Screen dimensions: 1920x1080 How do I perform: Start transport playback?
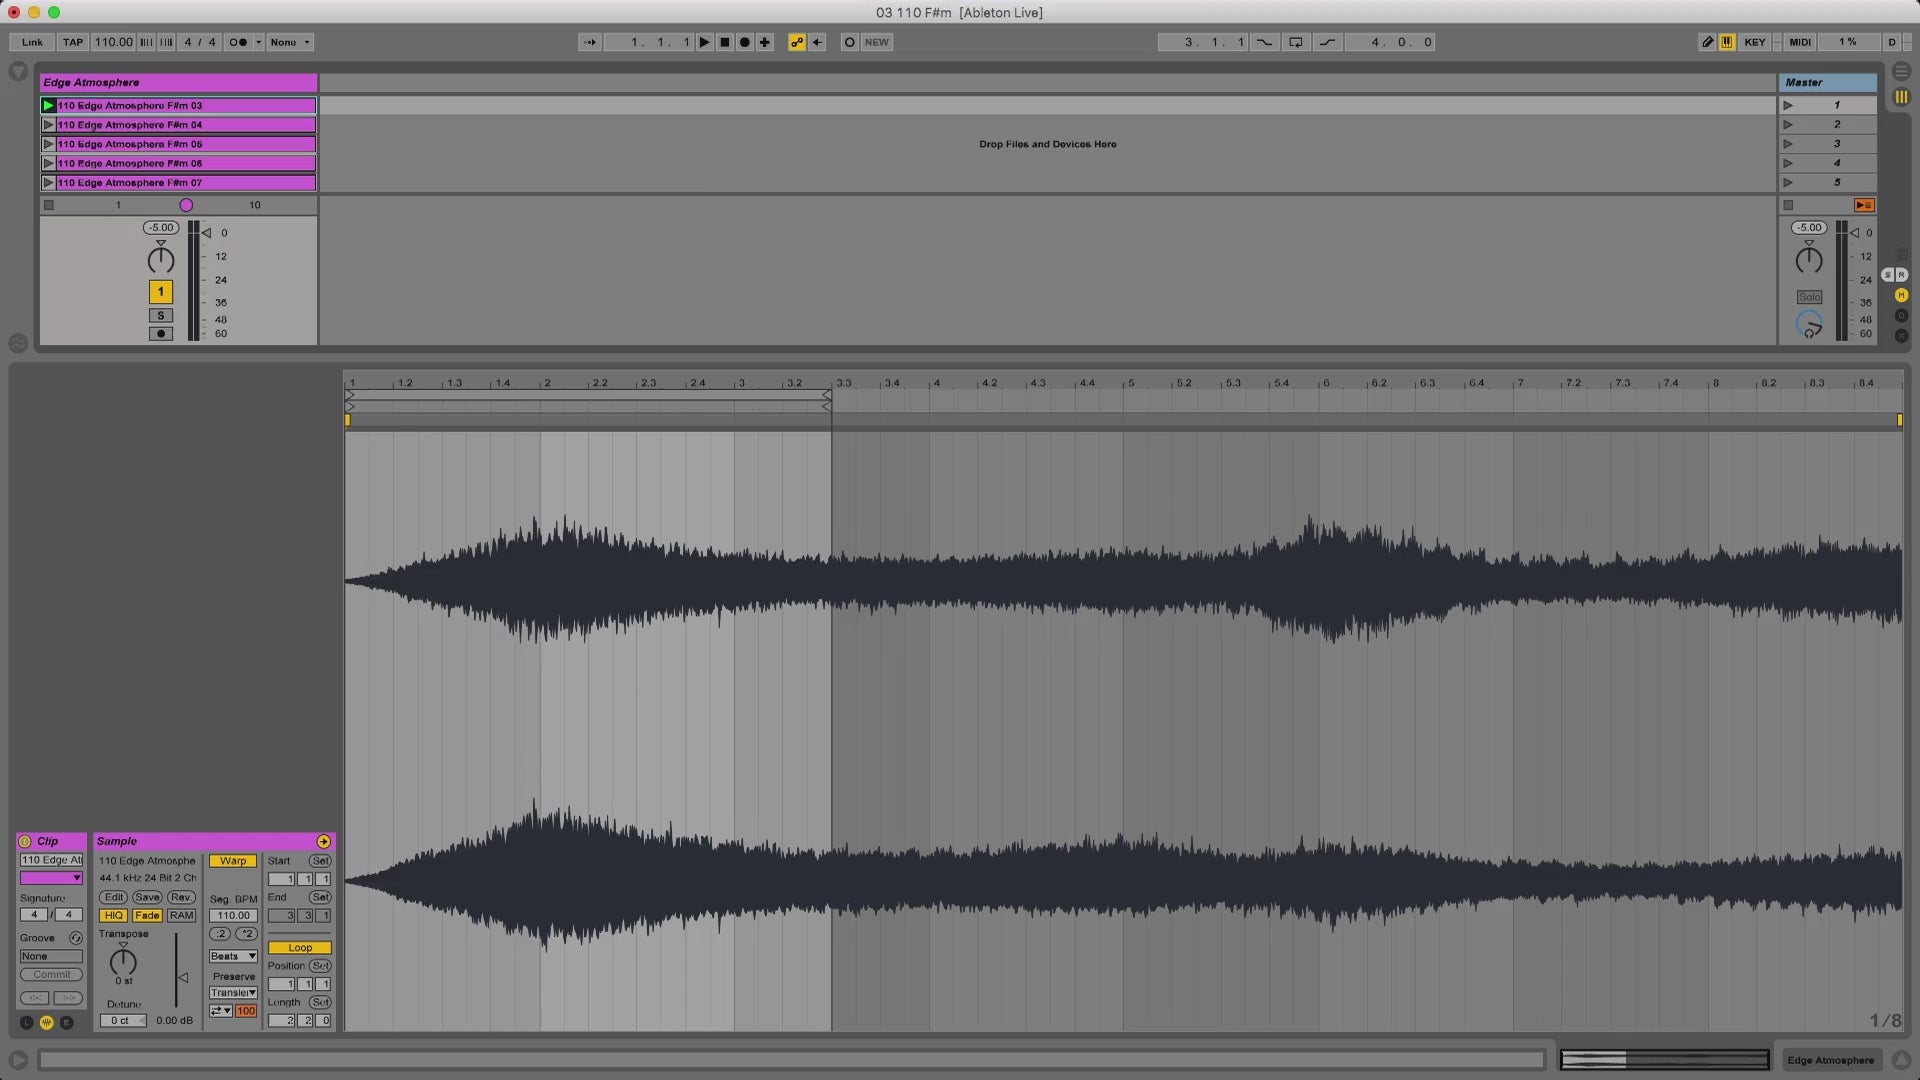705,42
